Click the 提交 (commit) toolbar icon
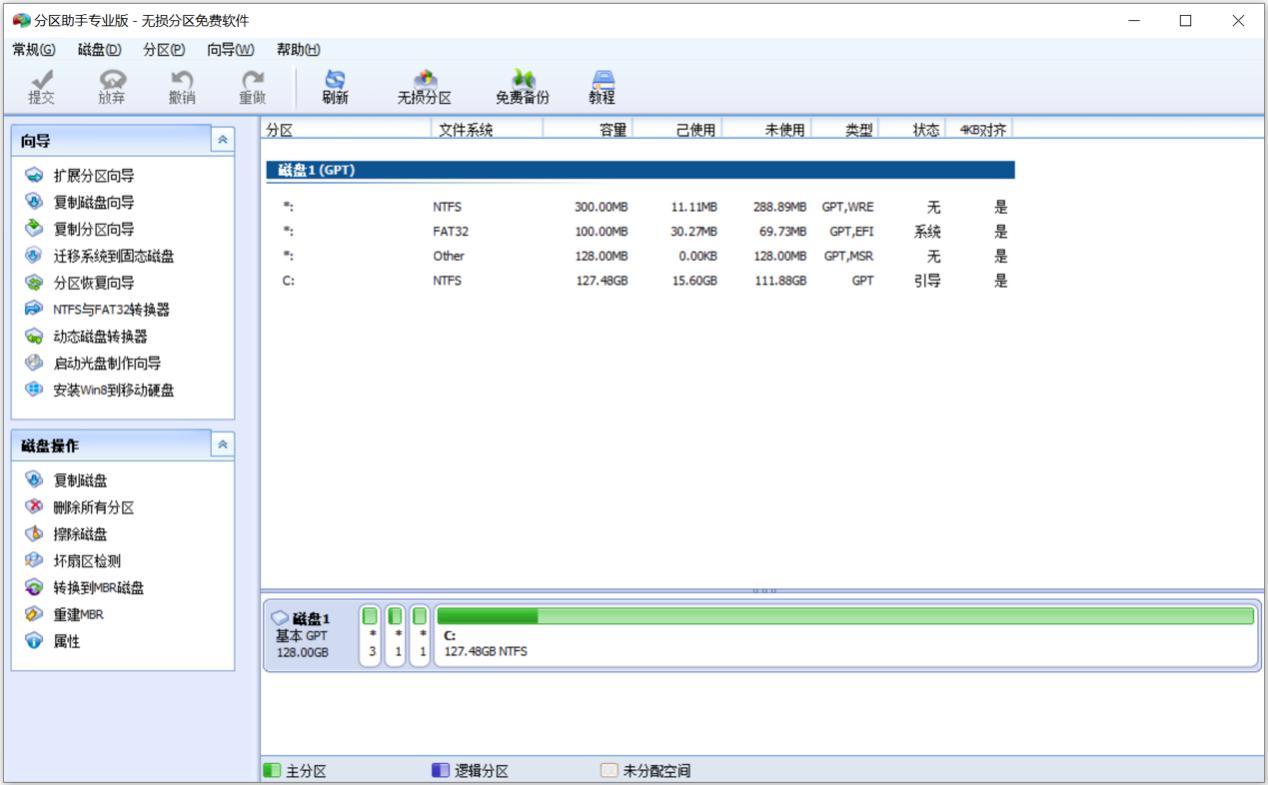Screen dimensions: 1268x785 [x=41, y=87]
